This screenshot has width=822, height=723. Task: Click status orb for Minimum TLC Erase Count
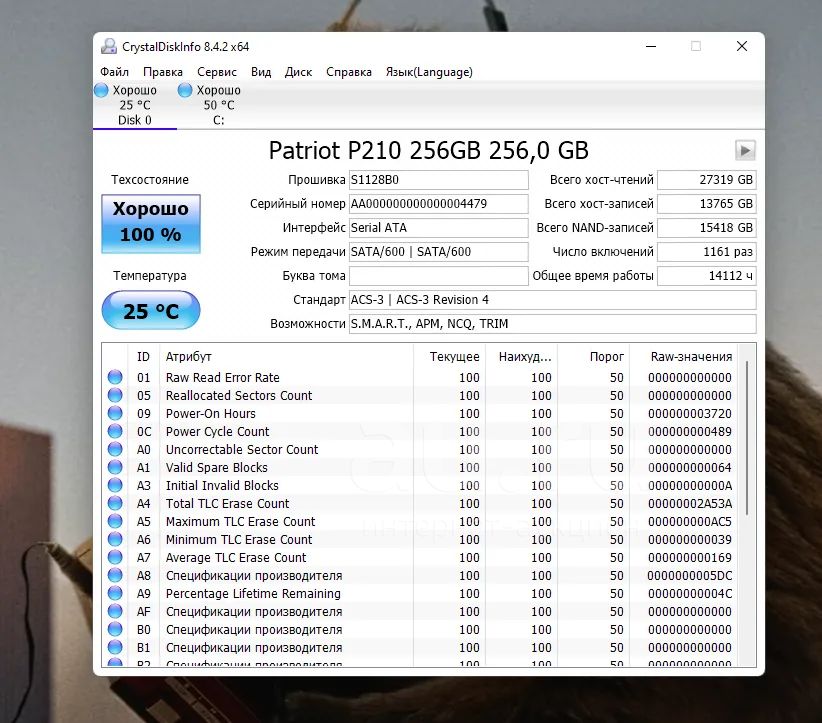pyautogui.click(x=115, y=539)
